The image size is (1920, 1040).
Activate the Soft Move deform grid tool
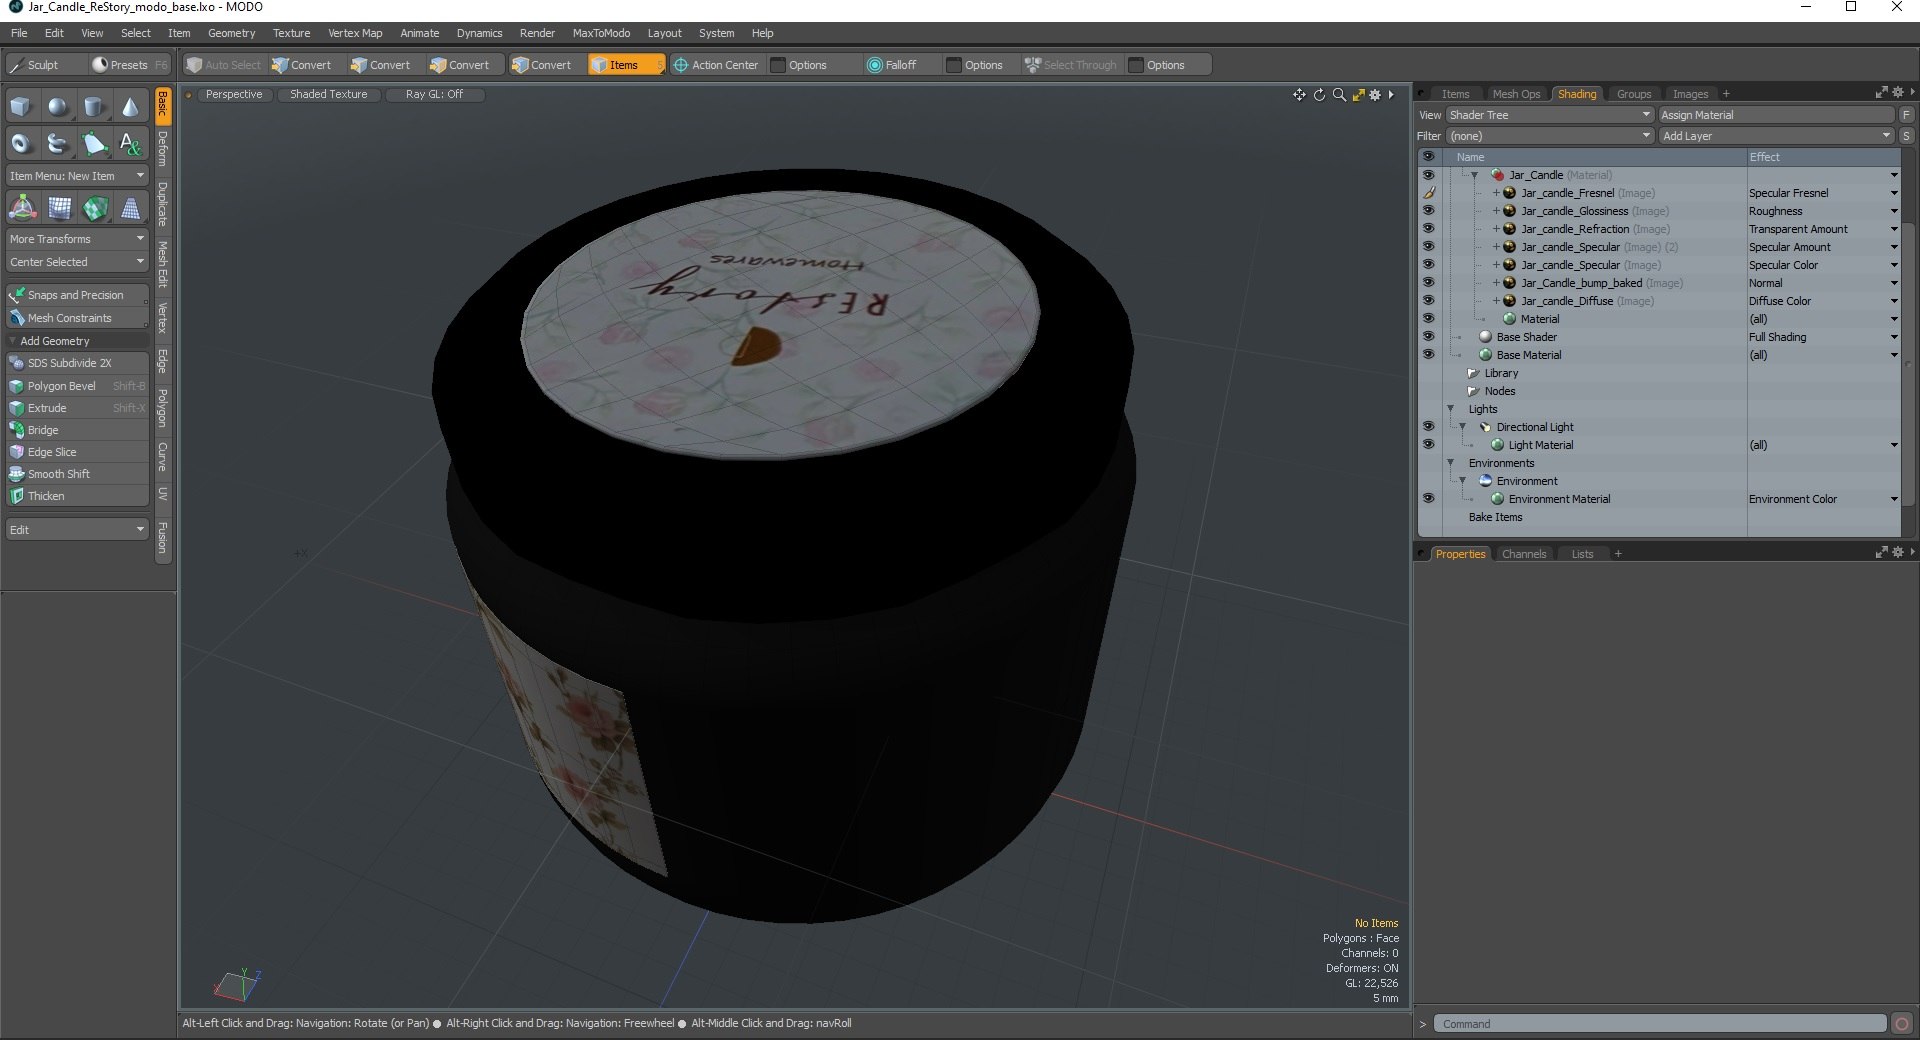pyautogui.click(x=59, y=208)
